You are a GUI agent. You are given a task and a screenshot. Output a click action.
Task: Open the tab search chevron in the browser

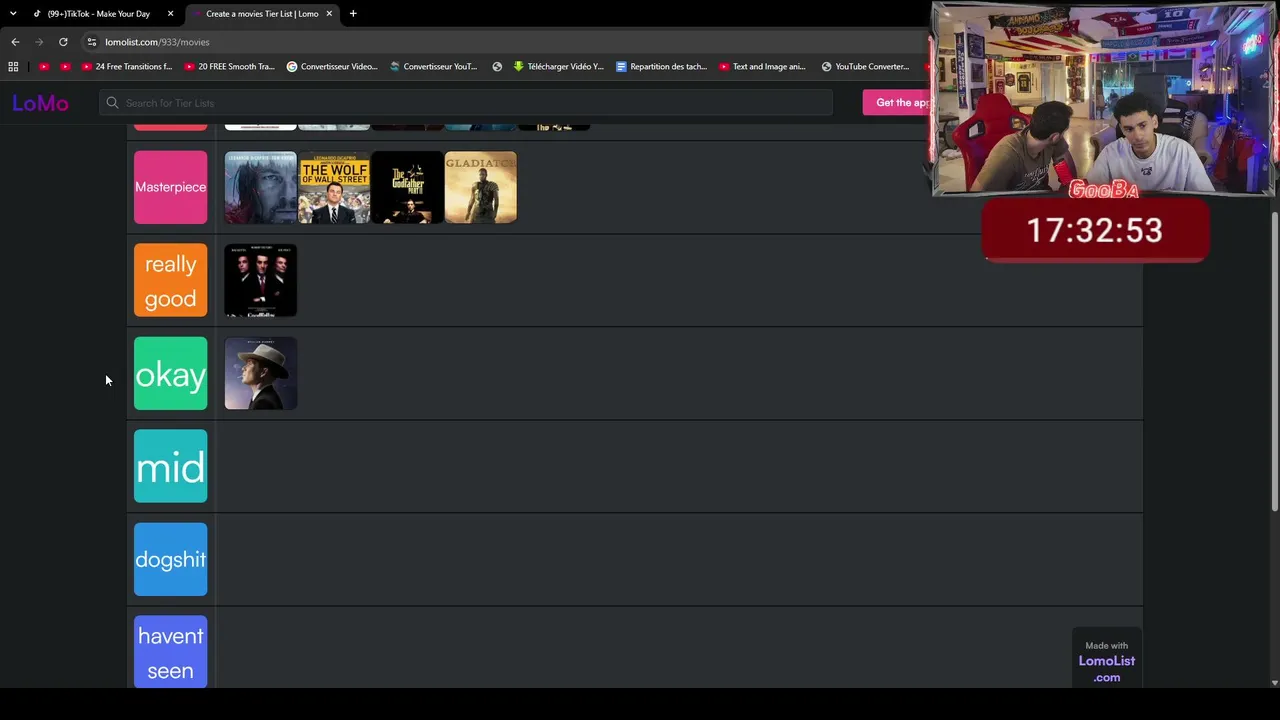[13, 13]
